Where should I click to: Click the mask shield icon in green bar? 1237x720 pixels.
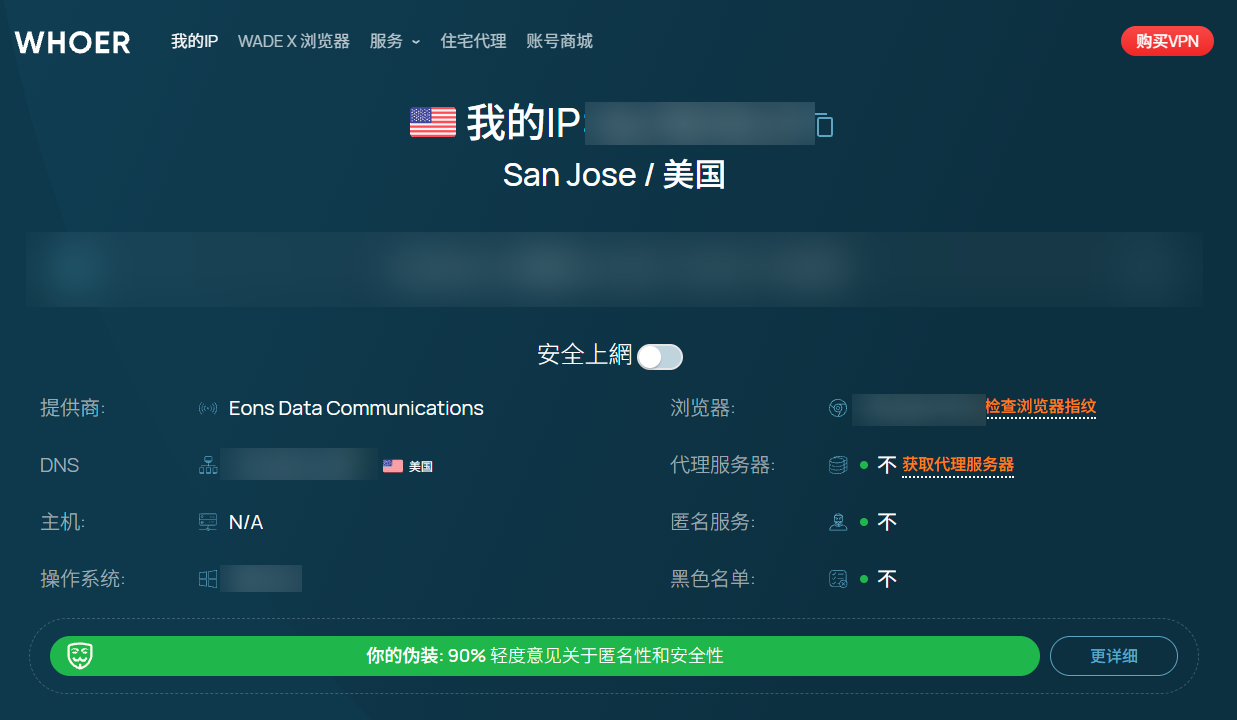[81, 656]
